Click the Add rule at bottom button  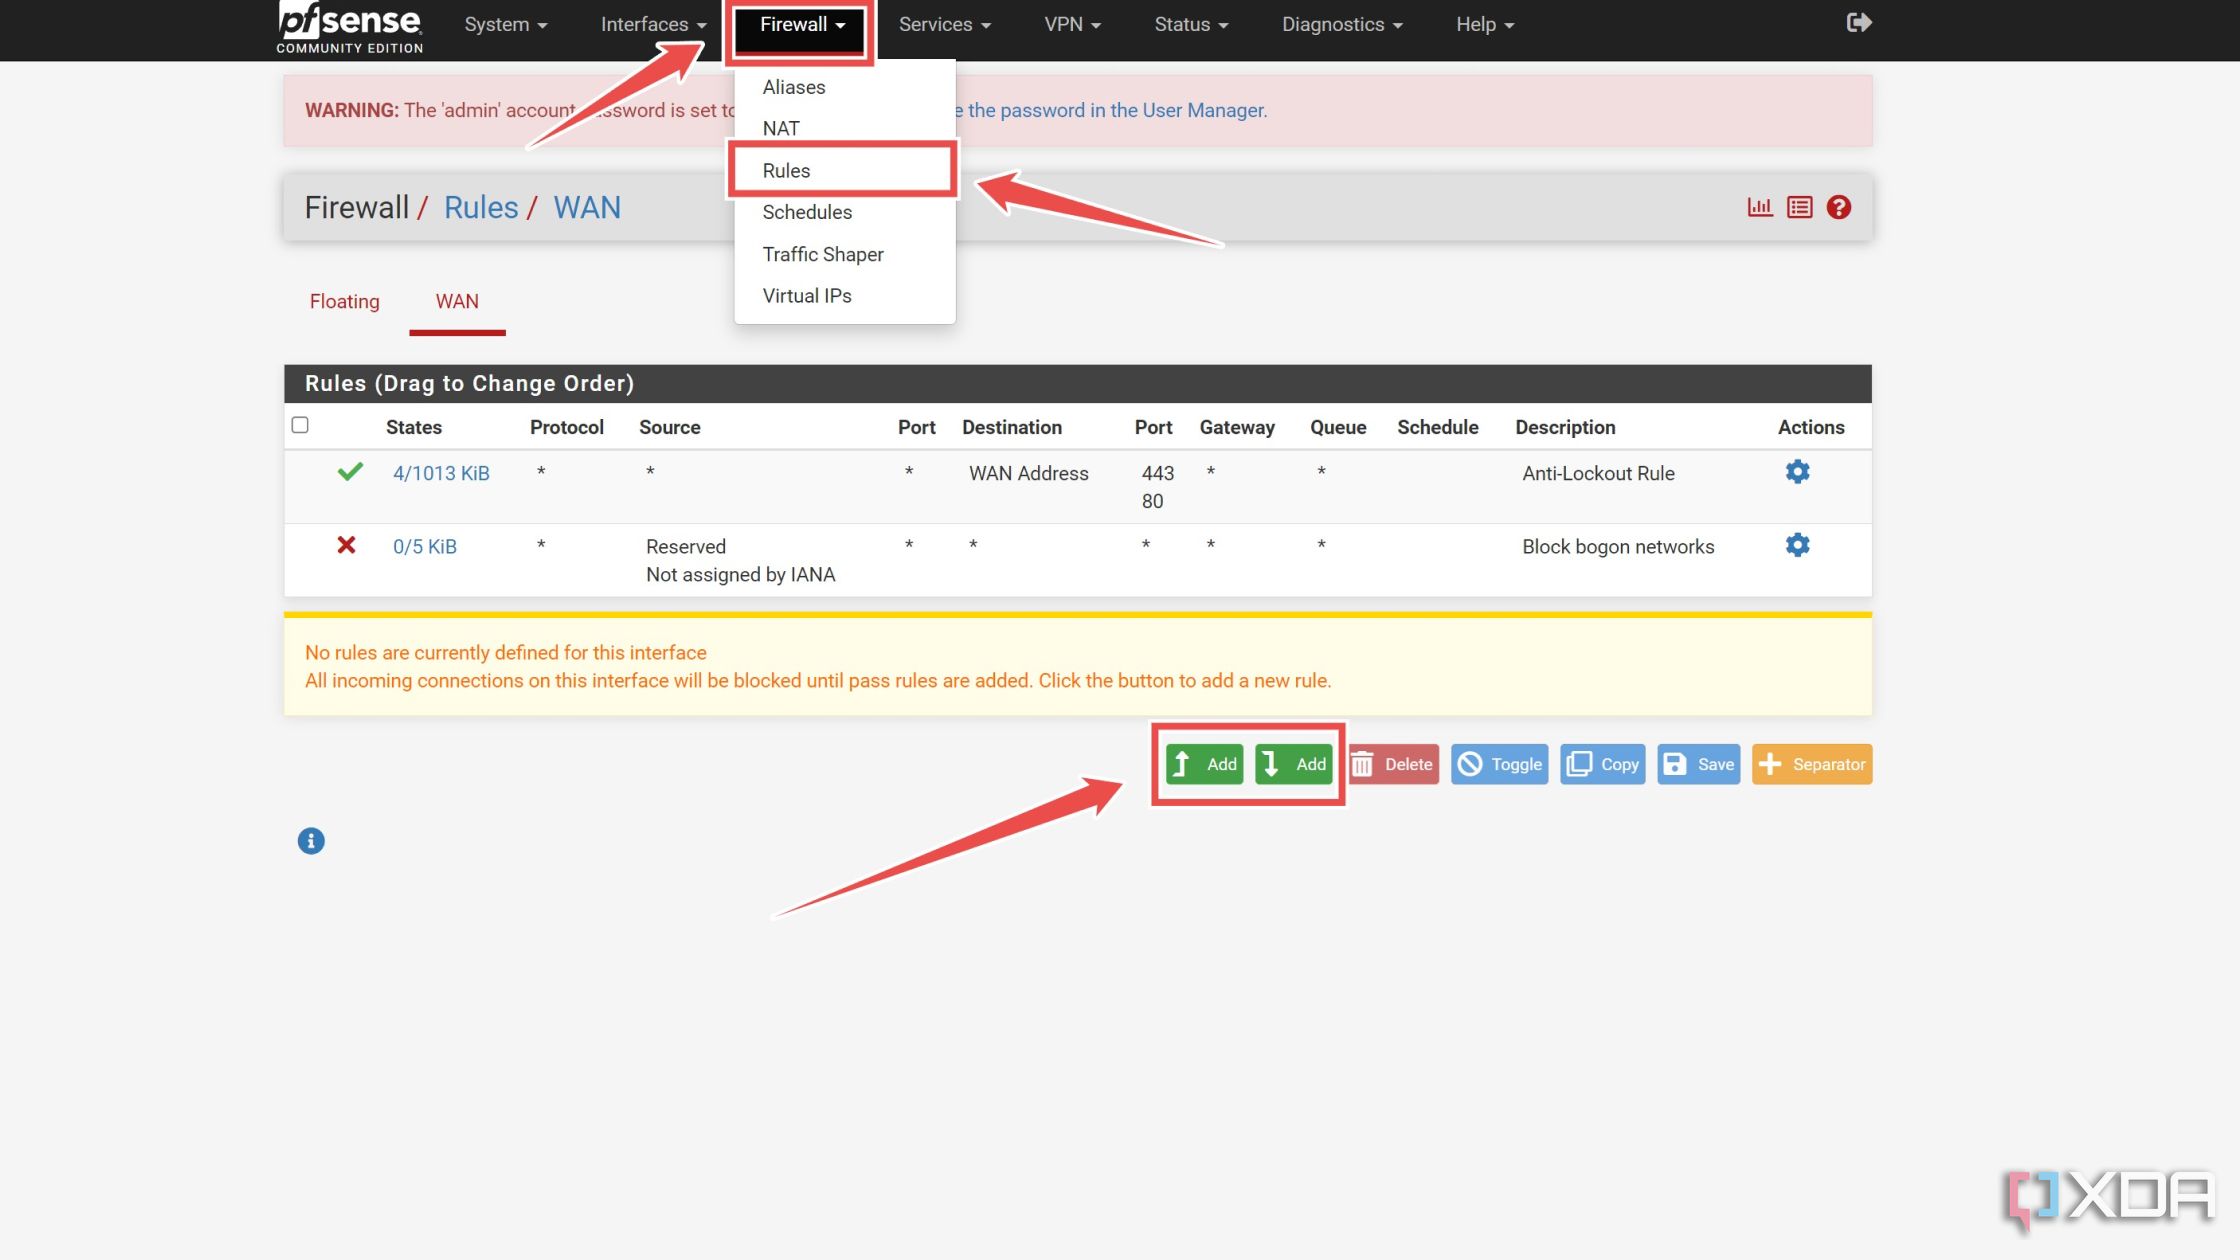pyautogui.click(x=1292, y=763)
